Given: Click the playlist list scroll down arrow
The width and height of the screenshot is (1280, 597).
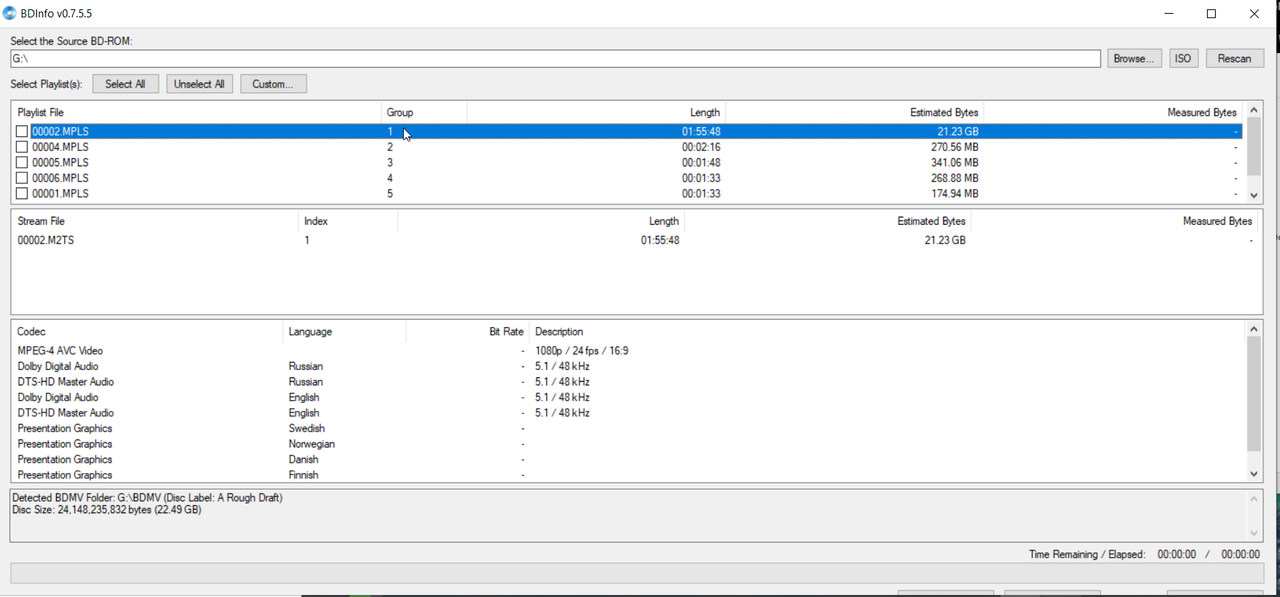Looking at the screenshot, I should click(x=1255, y=195).
